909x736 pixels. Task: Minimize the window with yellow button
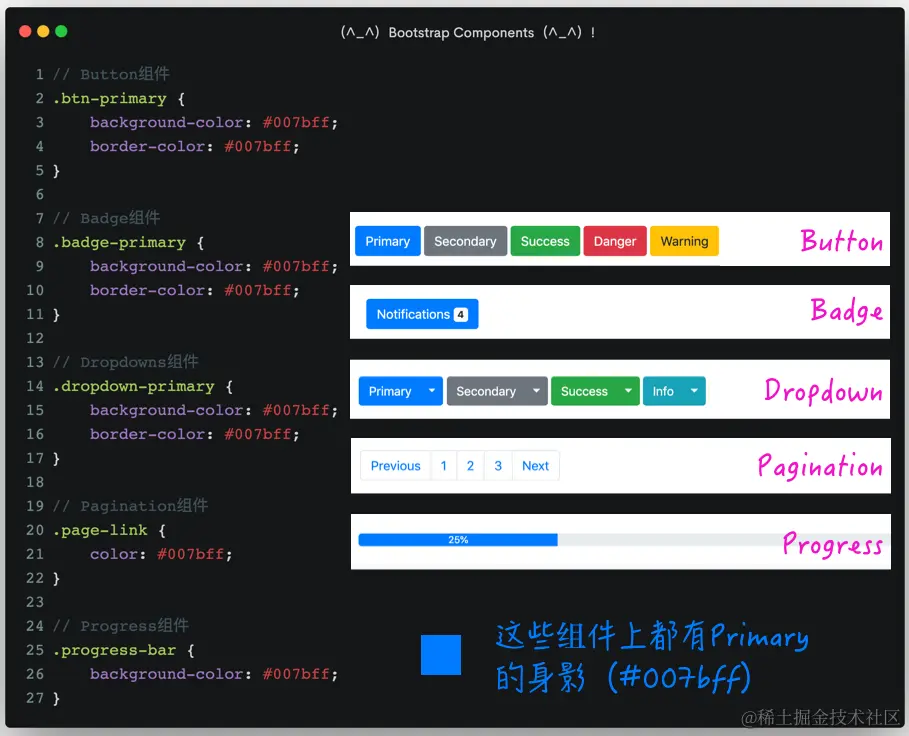43,31
